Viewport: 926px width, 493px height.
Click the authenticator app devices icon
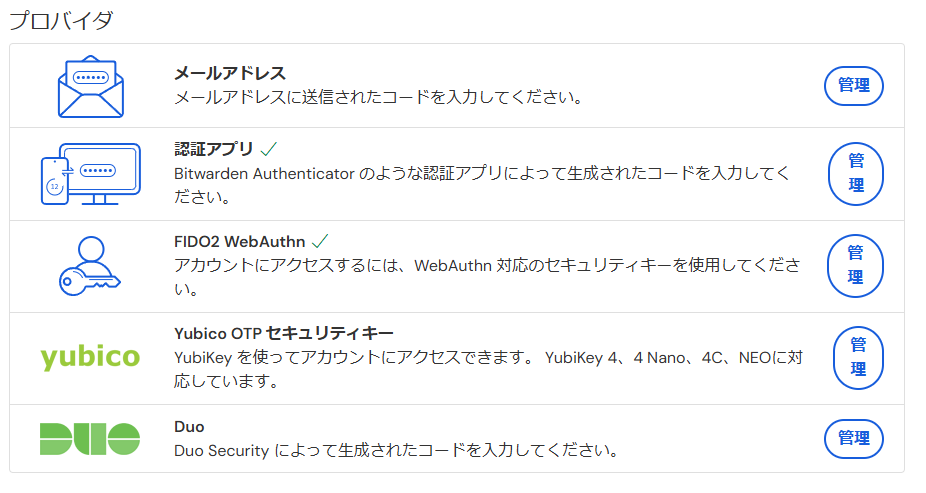click(x=90, y=174)
